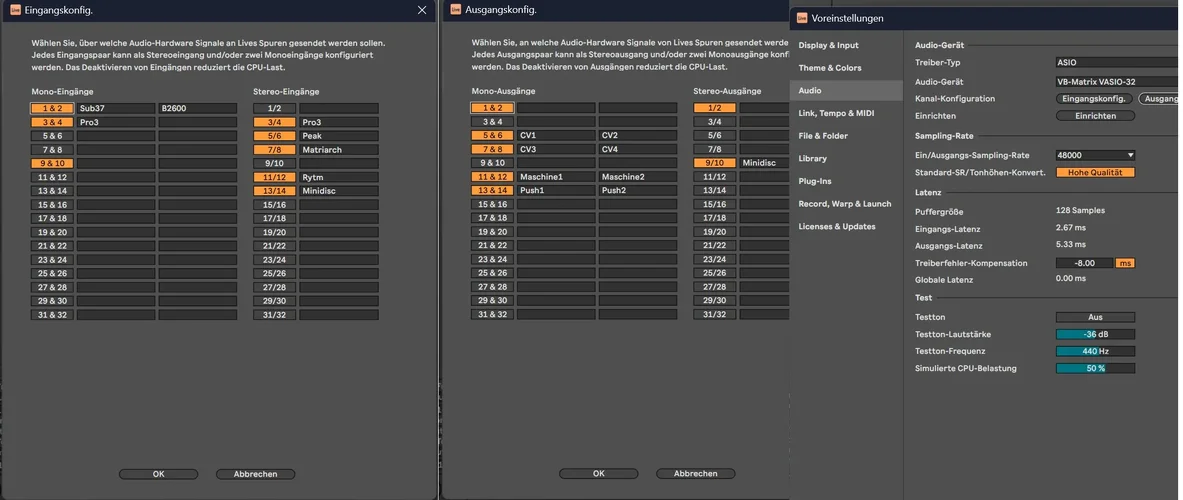
Task: Click the Testton-Lautstärke -36 dB slider
Action: point(1095,334)
